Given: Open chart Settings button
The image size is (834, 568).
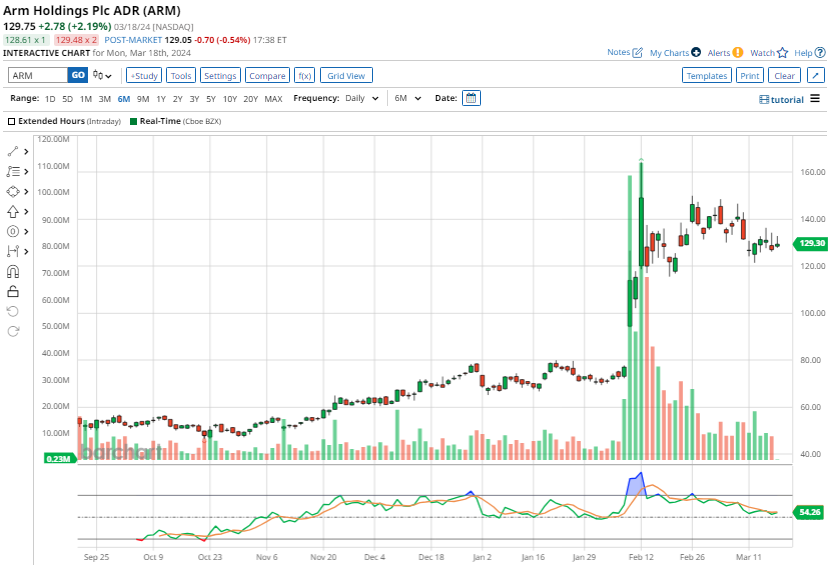Looking at the screenshot, I should 220,76.
